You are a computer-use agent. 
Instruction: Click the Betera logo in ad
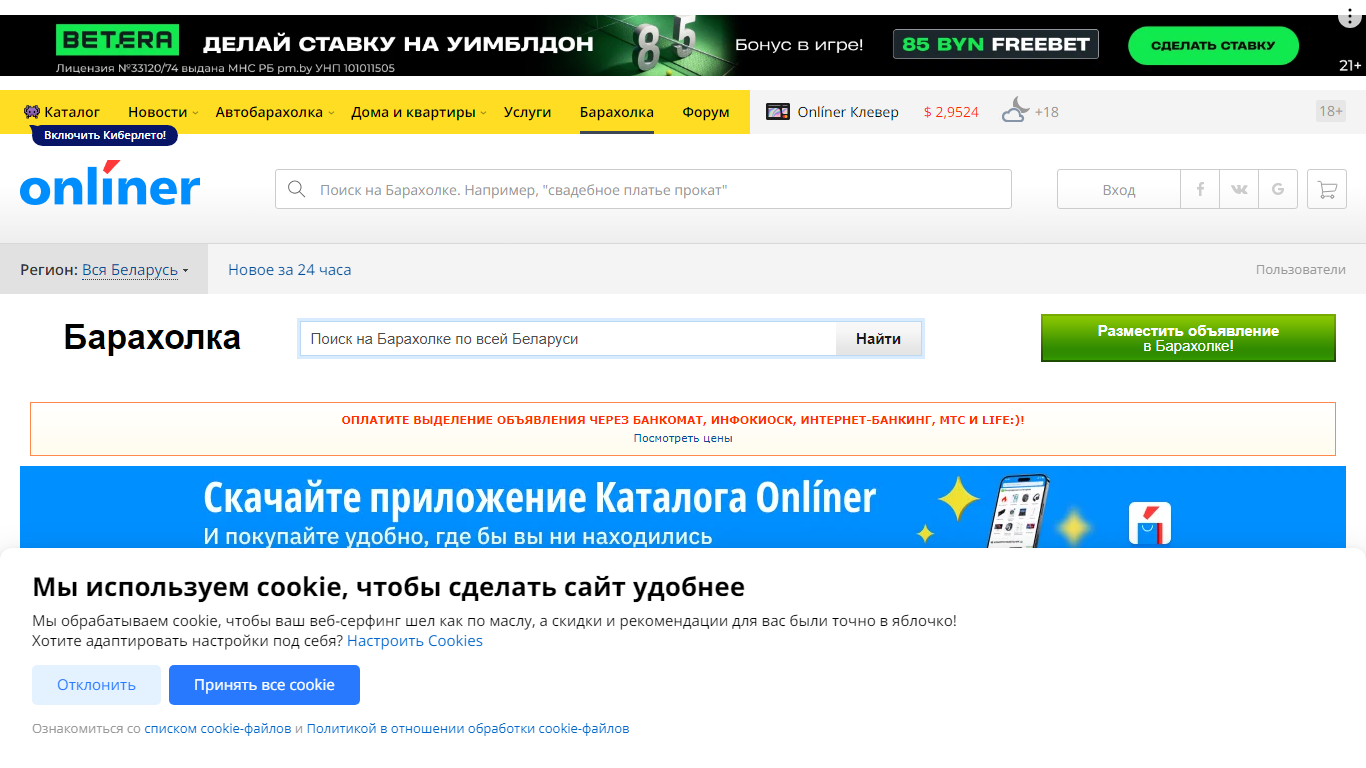[118, 41]
